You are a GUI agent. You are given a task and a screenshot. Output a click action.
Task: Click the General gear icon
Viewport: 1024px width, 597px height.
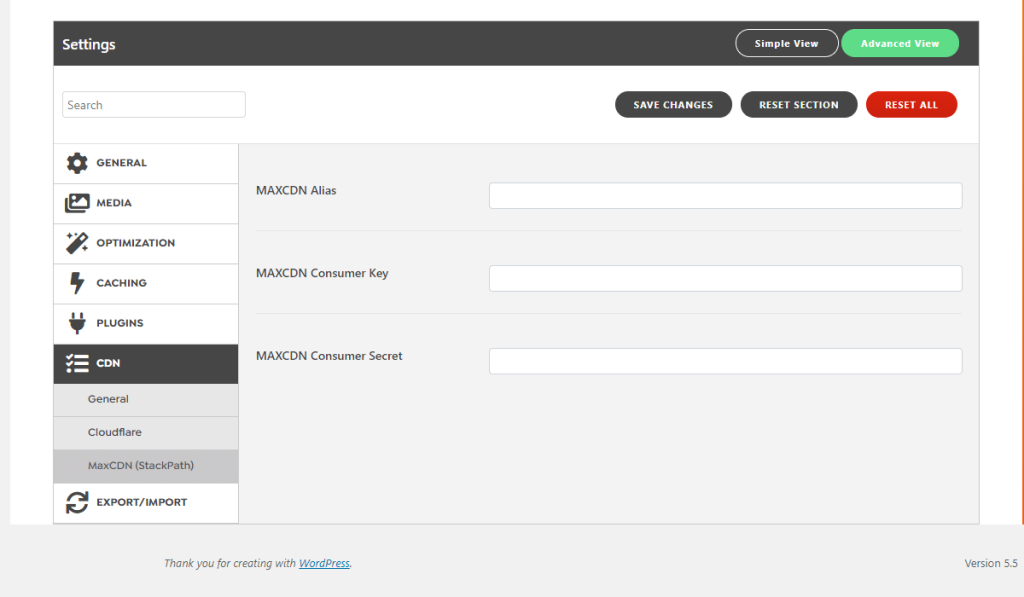pyautogui.click(x=77, y=163)
